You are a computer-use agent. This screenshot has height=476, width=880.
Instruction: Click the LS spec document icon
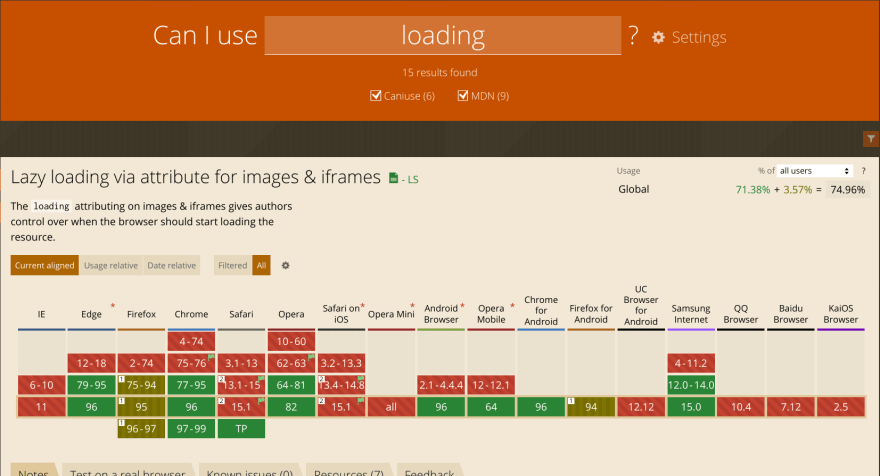[x=393, y=178]
